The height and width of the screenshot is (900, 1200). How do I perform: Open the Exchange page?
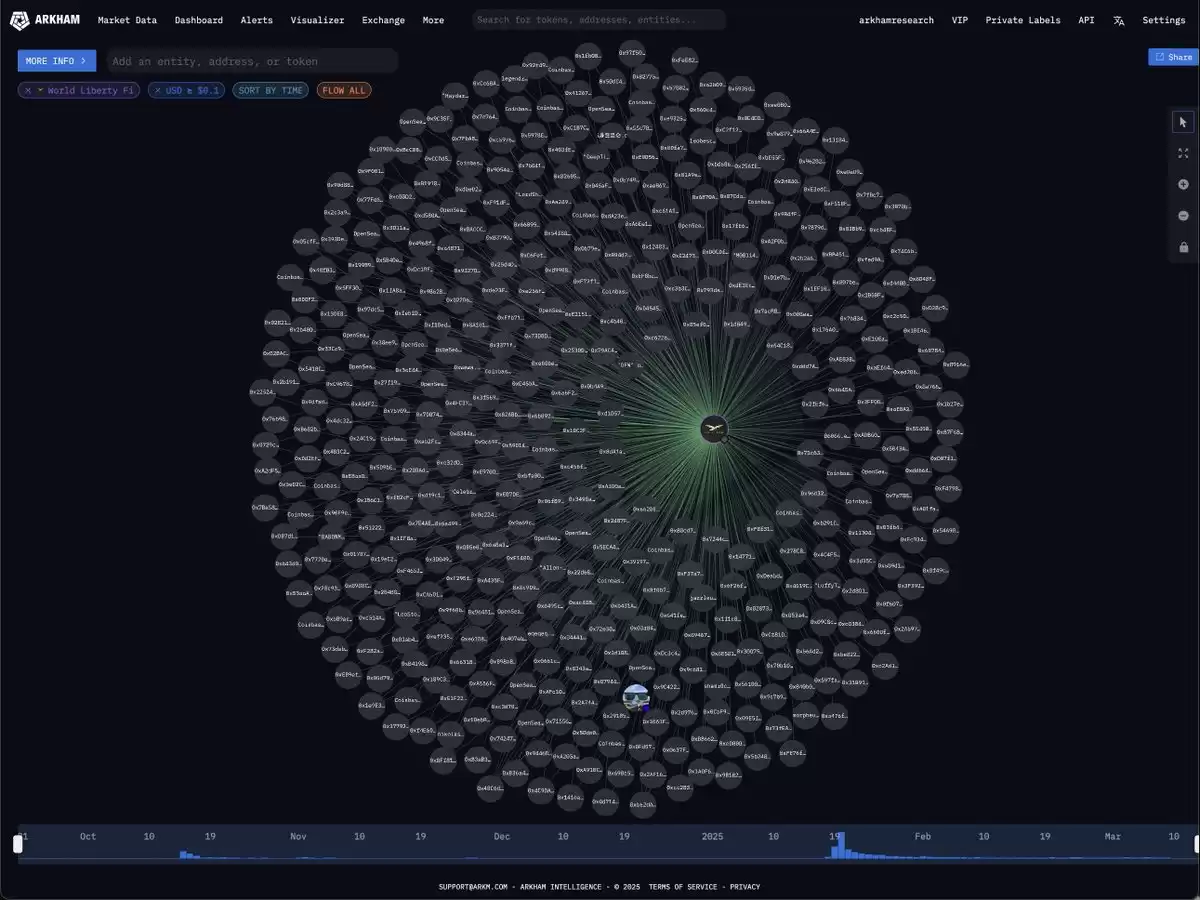(383, 20)
